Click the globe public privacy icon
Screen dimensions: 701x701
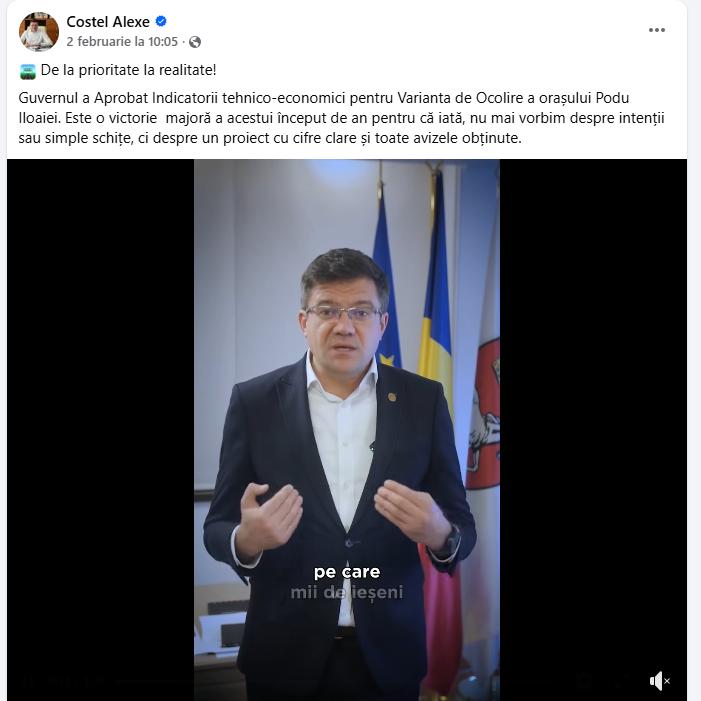pos(195,42)
